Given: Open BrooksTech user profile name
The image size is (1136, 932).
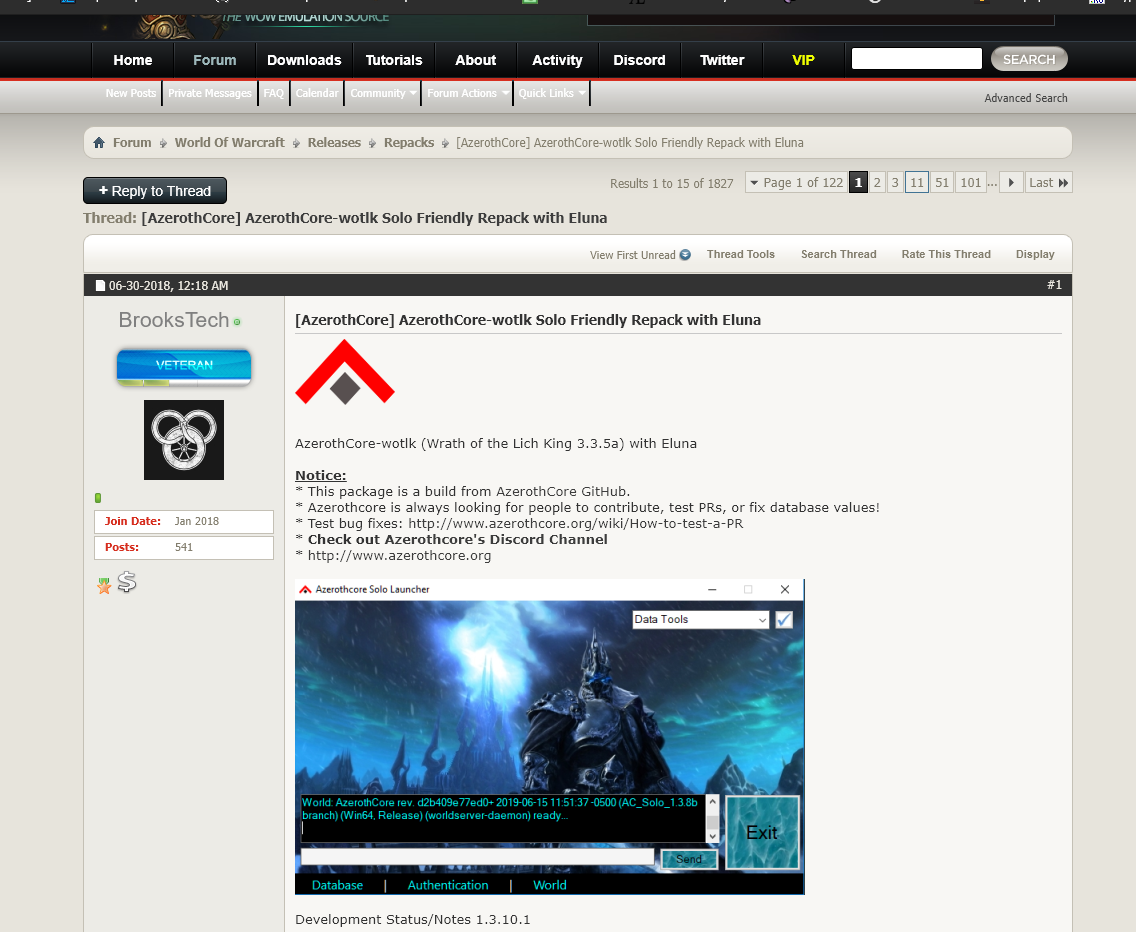Looking at the screenshot, I should [x=174, y=320].
